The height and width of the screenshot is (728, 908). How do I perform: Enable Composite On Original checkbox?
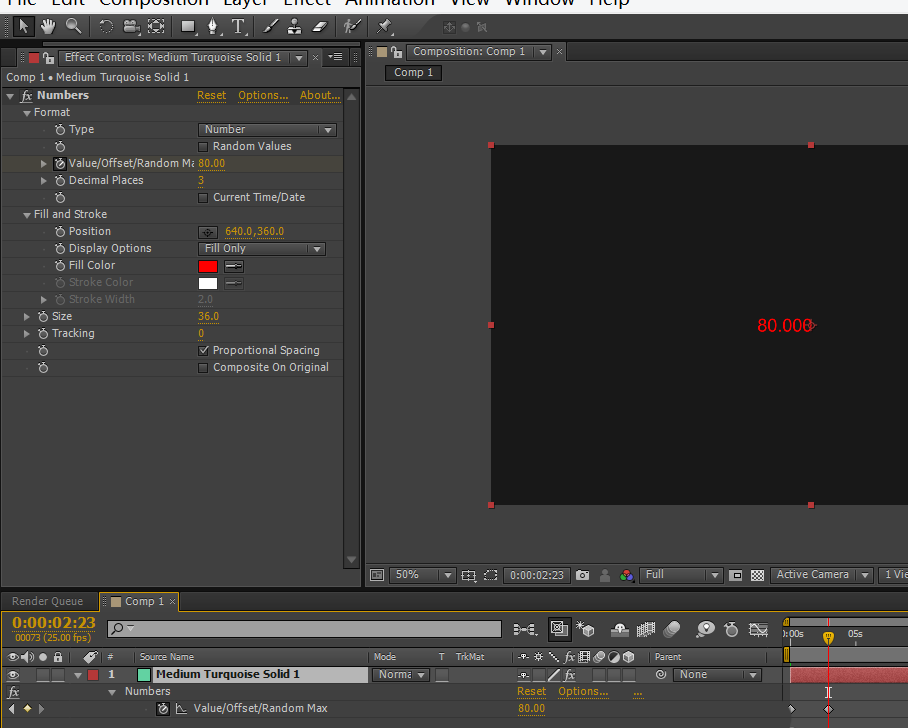(204, 368)
